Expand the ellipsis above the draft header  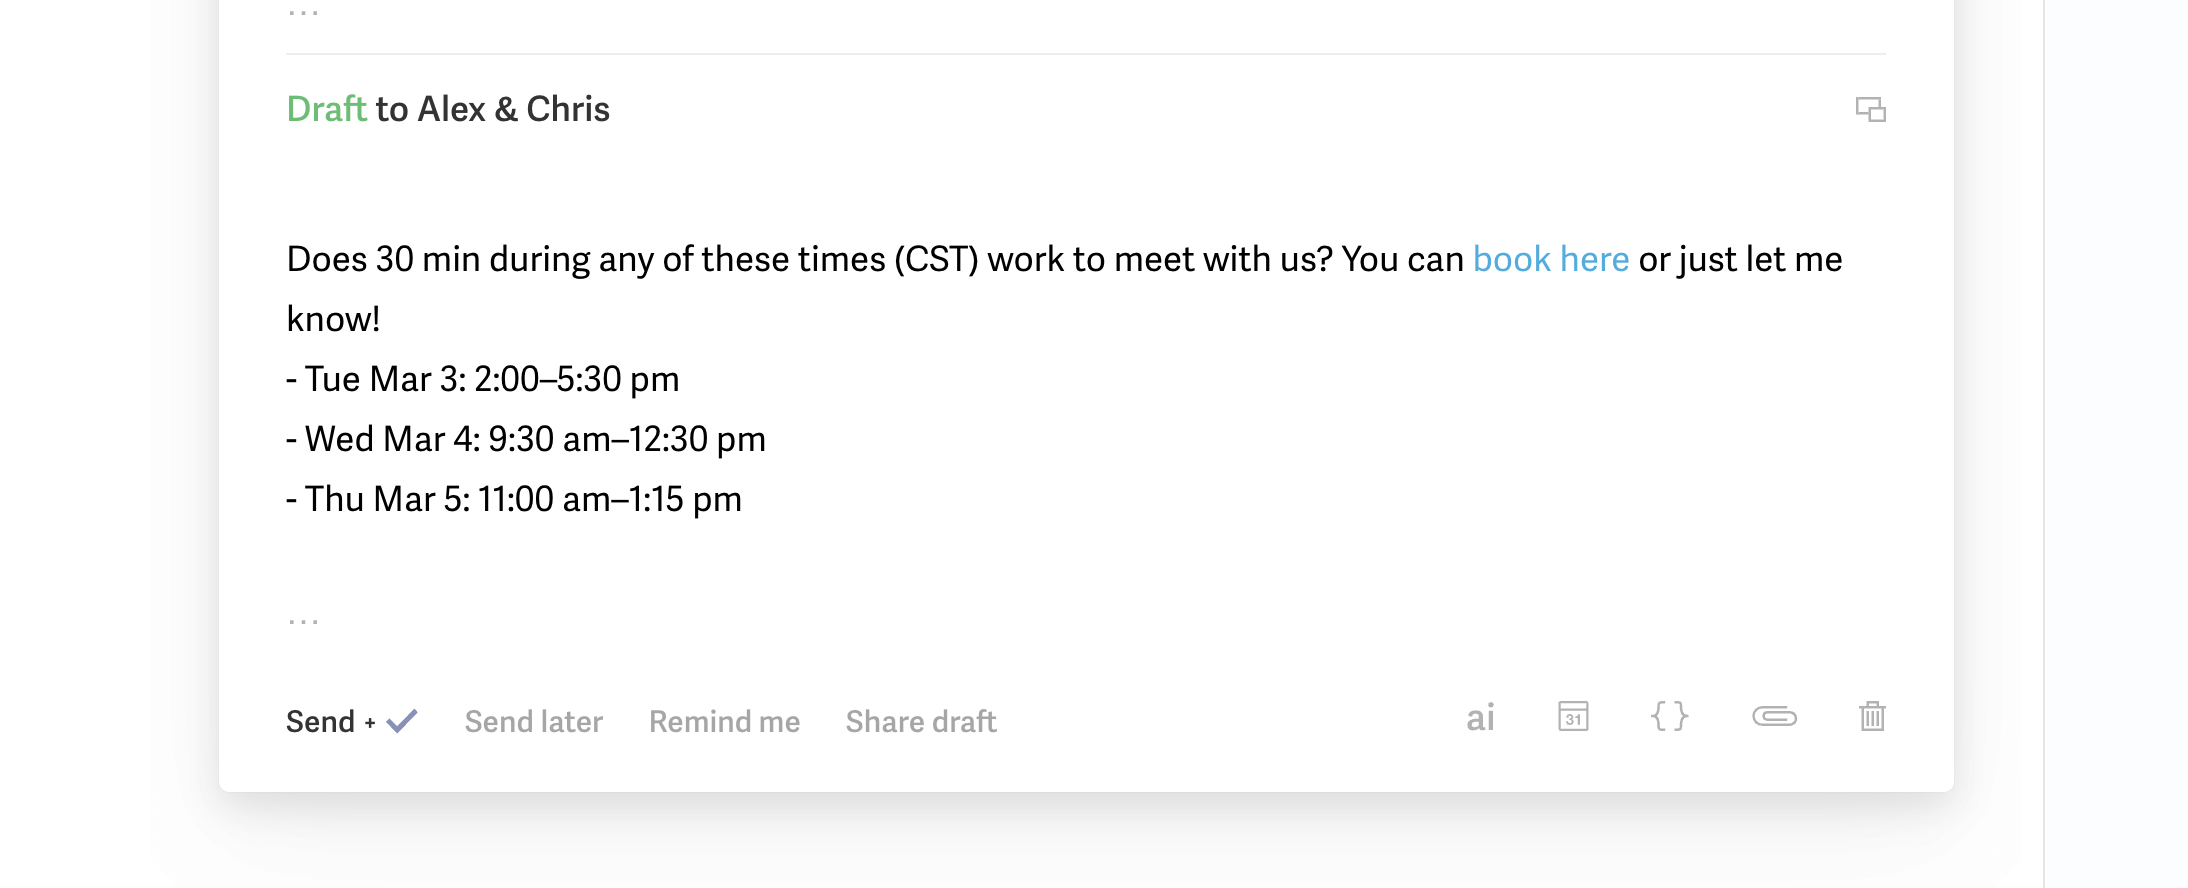[x=303, y=14]
